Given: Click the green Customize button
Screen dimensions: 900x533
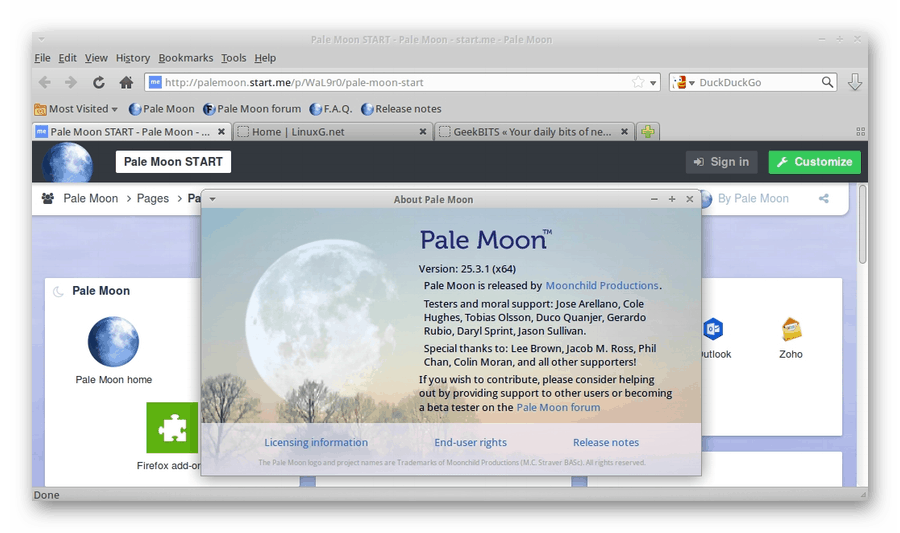Looking at the screenshot, I should 814,162.
